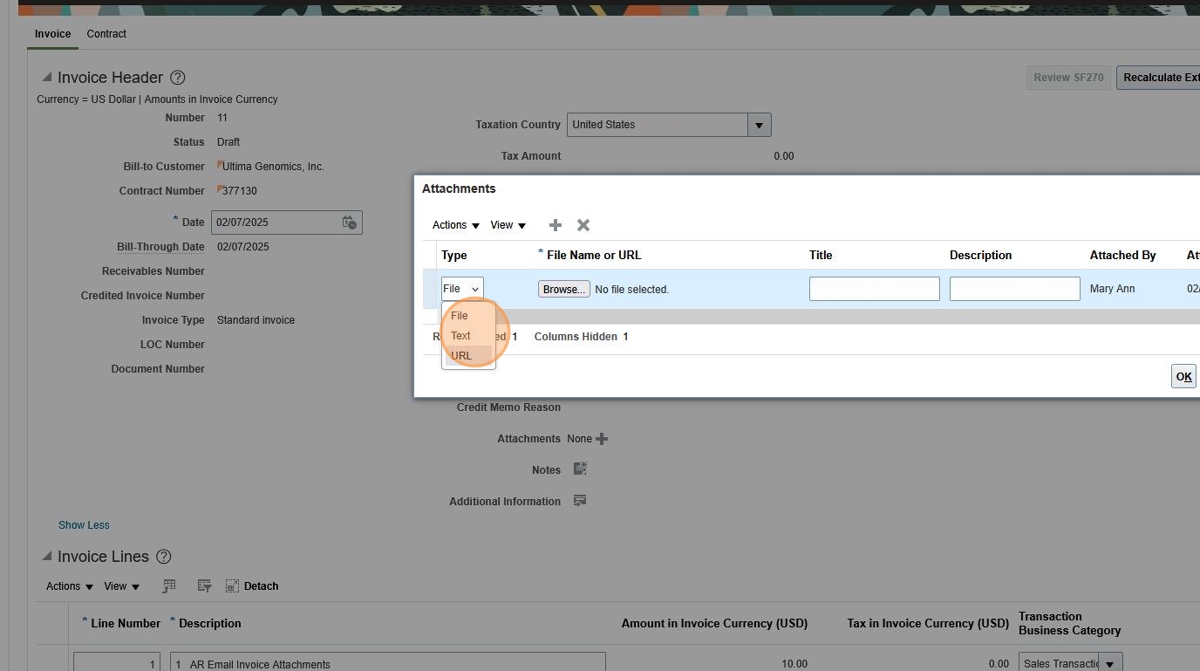Click the add attachment plus icon in dialog

pyautogui.click(x=555, y=225)
